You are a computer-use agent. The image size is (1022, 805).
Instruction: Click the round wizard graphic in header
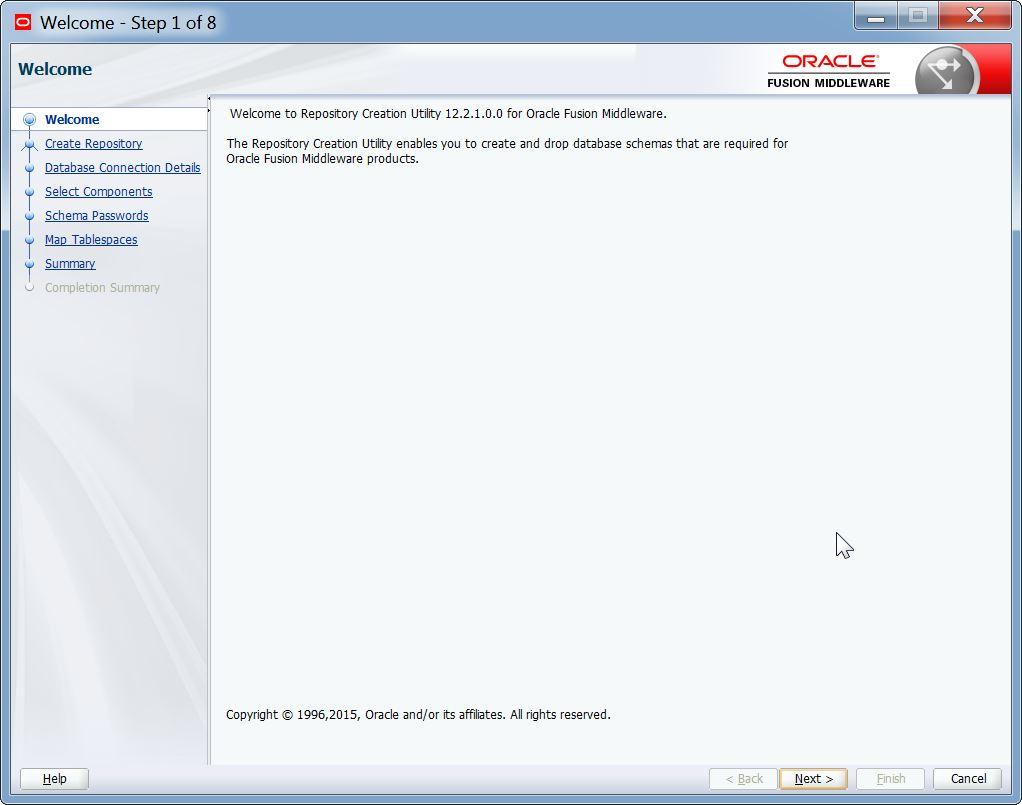tap(945, 72)
